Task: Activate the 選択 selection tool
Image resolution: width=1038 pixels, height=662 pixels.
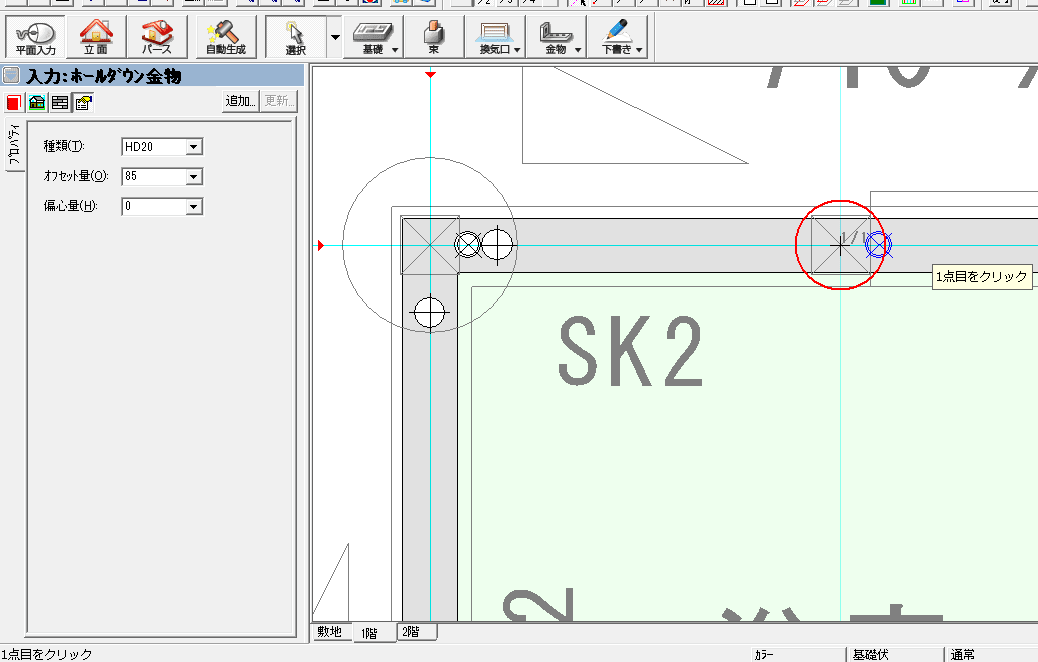Action: 295,38
